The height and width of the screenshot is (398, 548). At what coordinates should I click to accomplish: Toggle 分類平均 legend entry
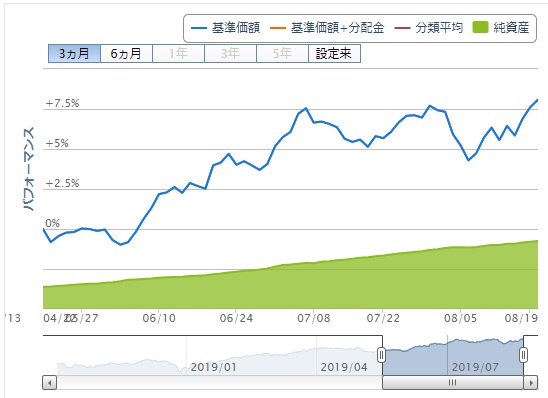pos(429,28)
